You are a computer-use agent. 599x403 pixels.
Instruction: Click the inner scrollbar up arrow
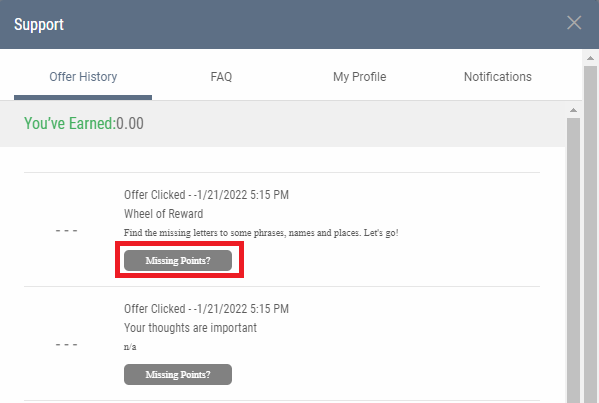(x=573, y=110)
